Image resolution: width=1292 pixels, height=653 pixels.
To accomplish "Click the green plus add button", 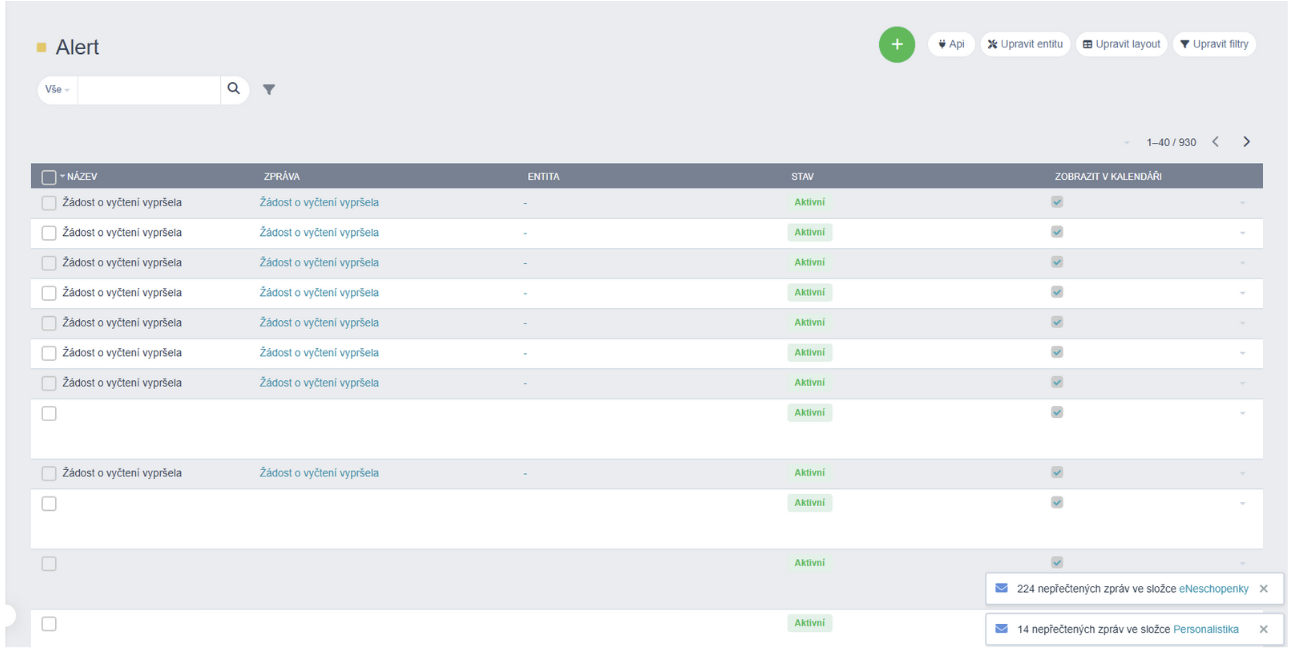I will coord(896,45).
